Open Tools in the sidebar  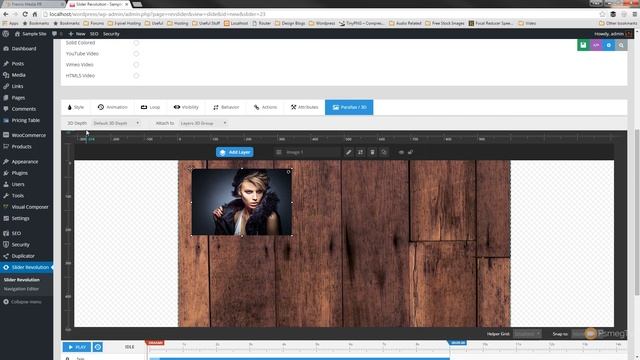[x=18, y=196]
